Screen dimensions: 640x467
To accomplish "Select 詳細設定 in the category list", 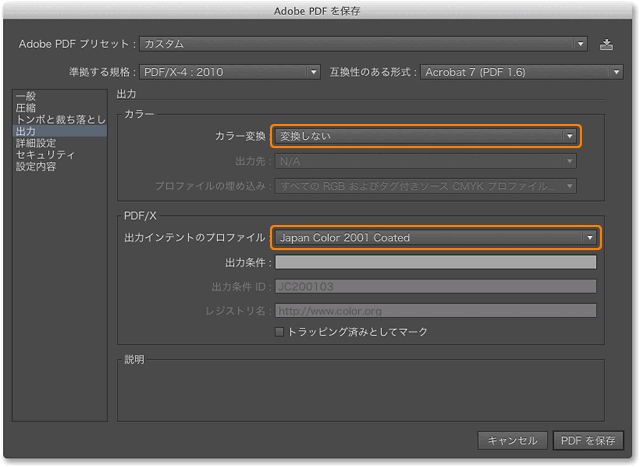I will click(36, 143).
